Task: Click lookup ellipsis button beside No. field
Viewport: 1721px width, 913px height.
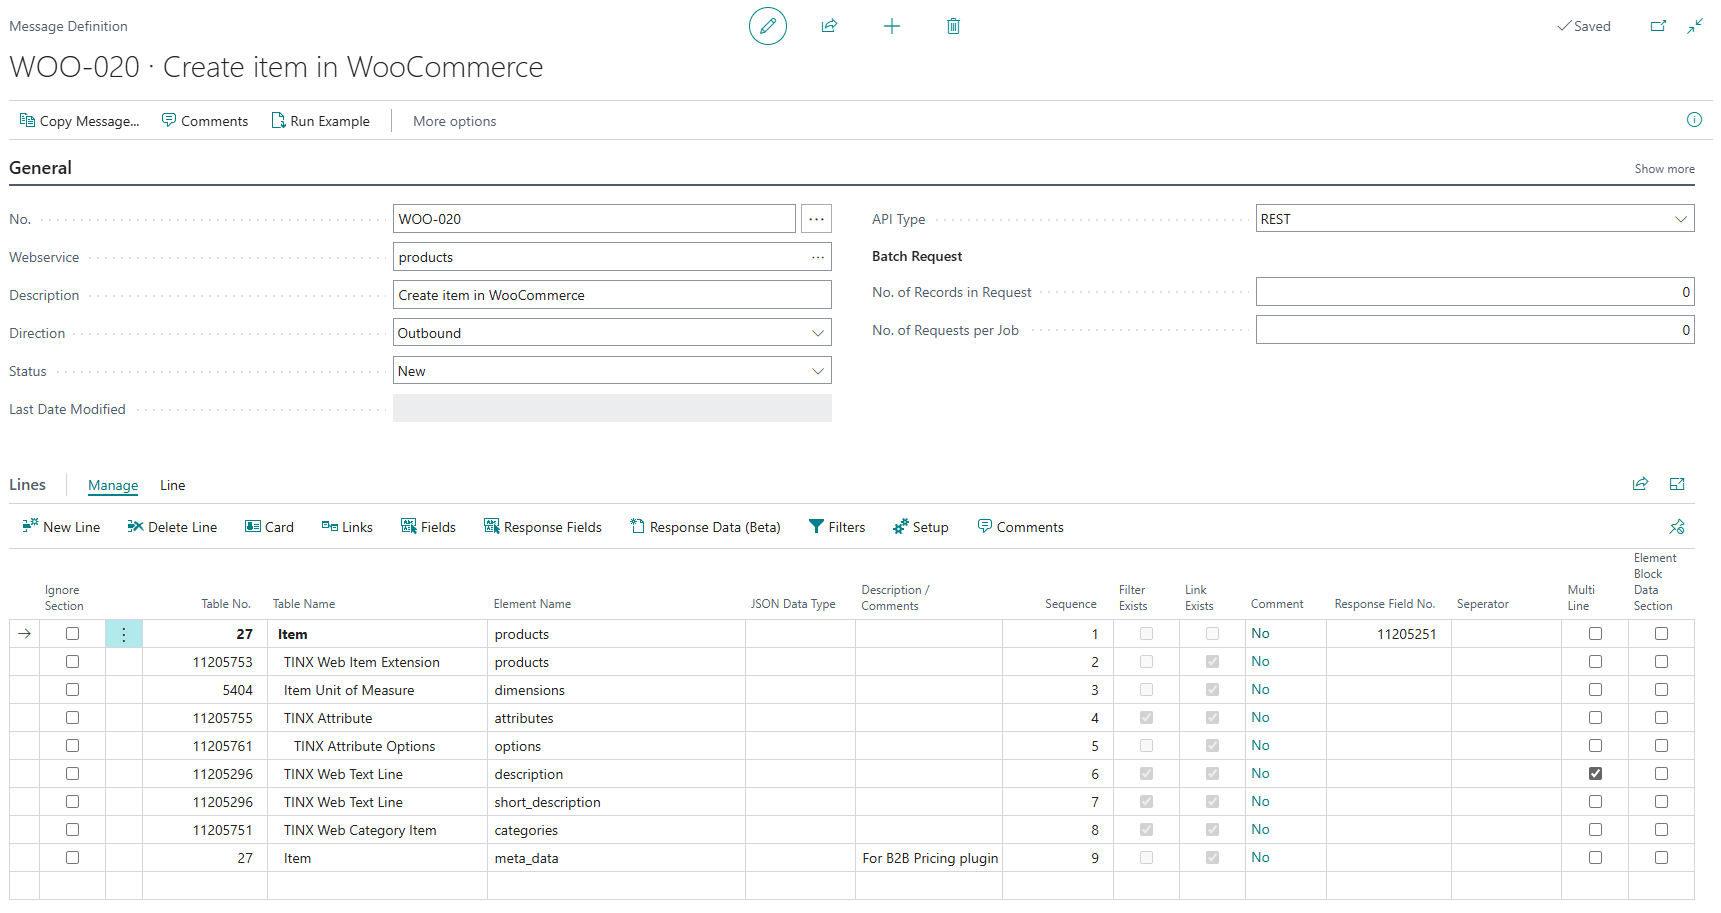Action: [816, 219]
